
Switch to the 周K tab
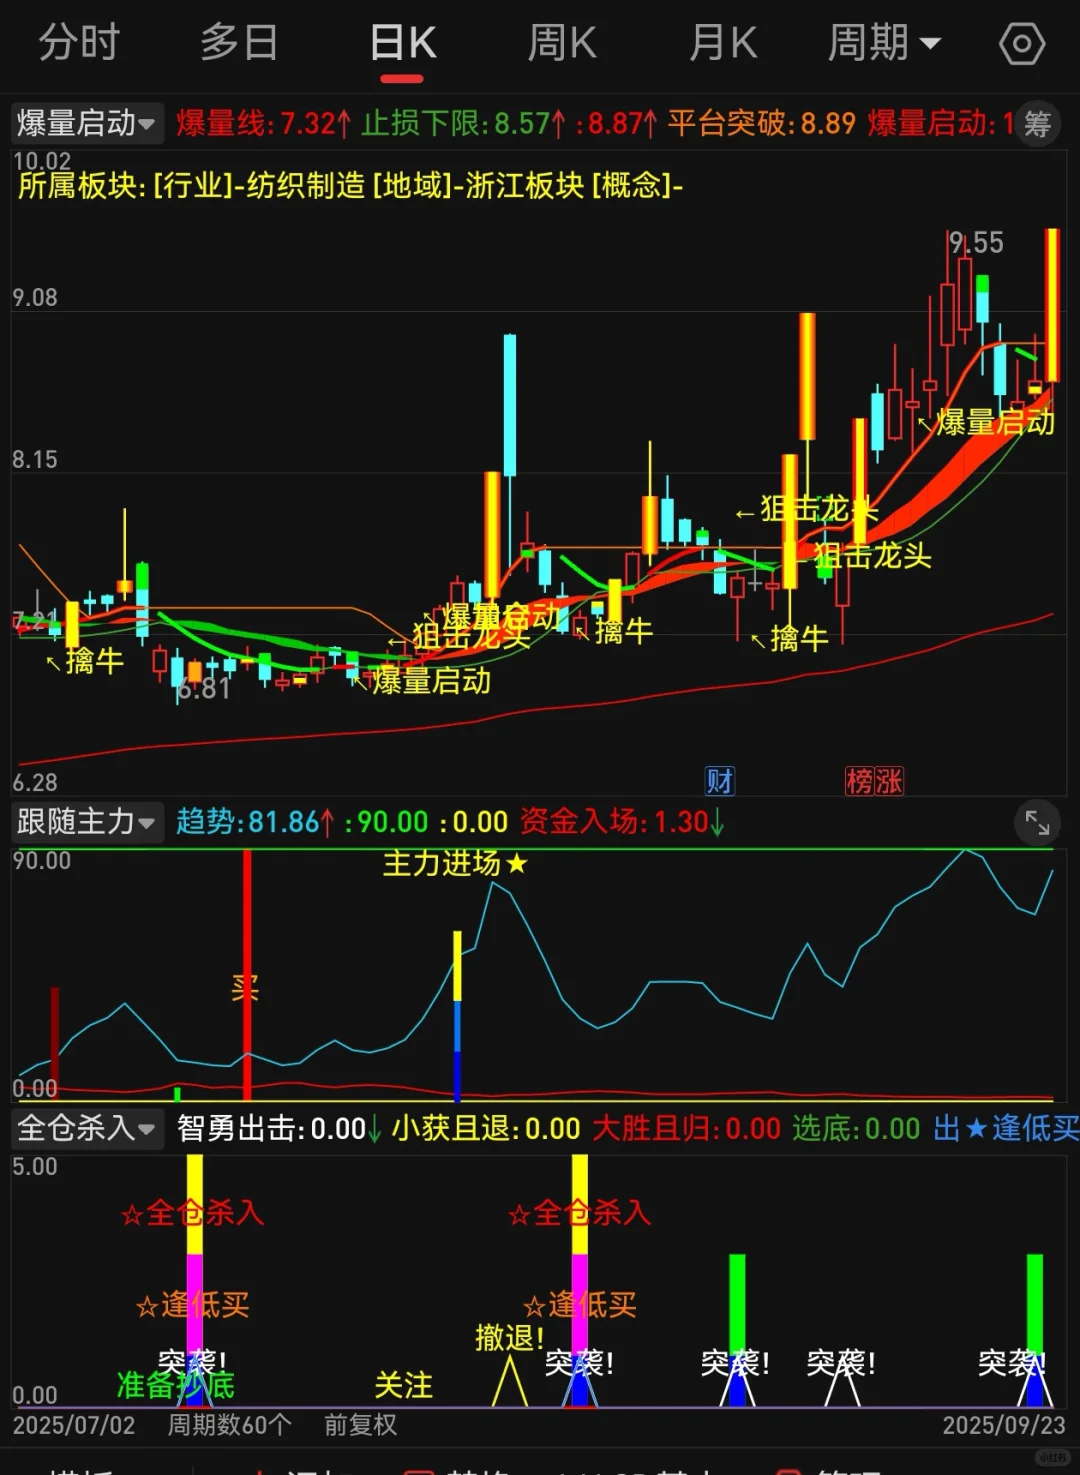[562, 43]
